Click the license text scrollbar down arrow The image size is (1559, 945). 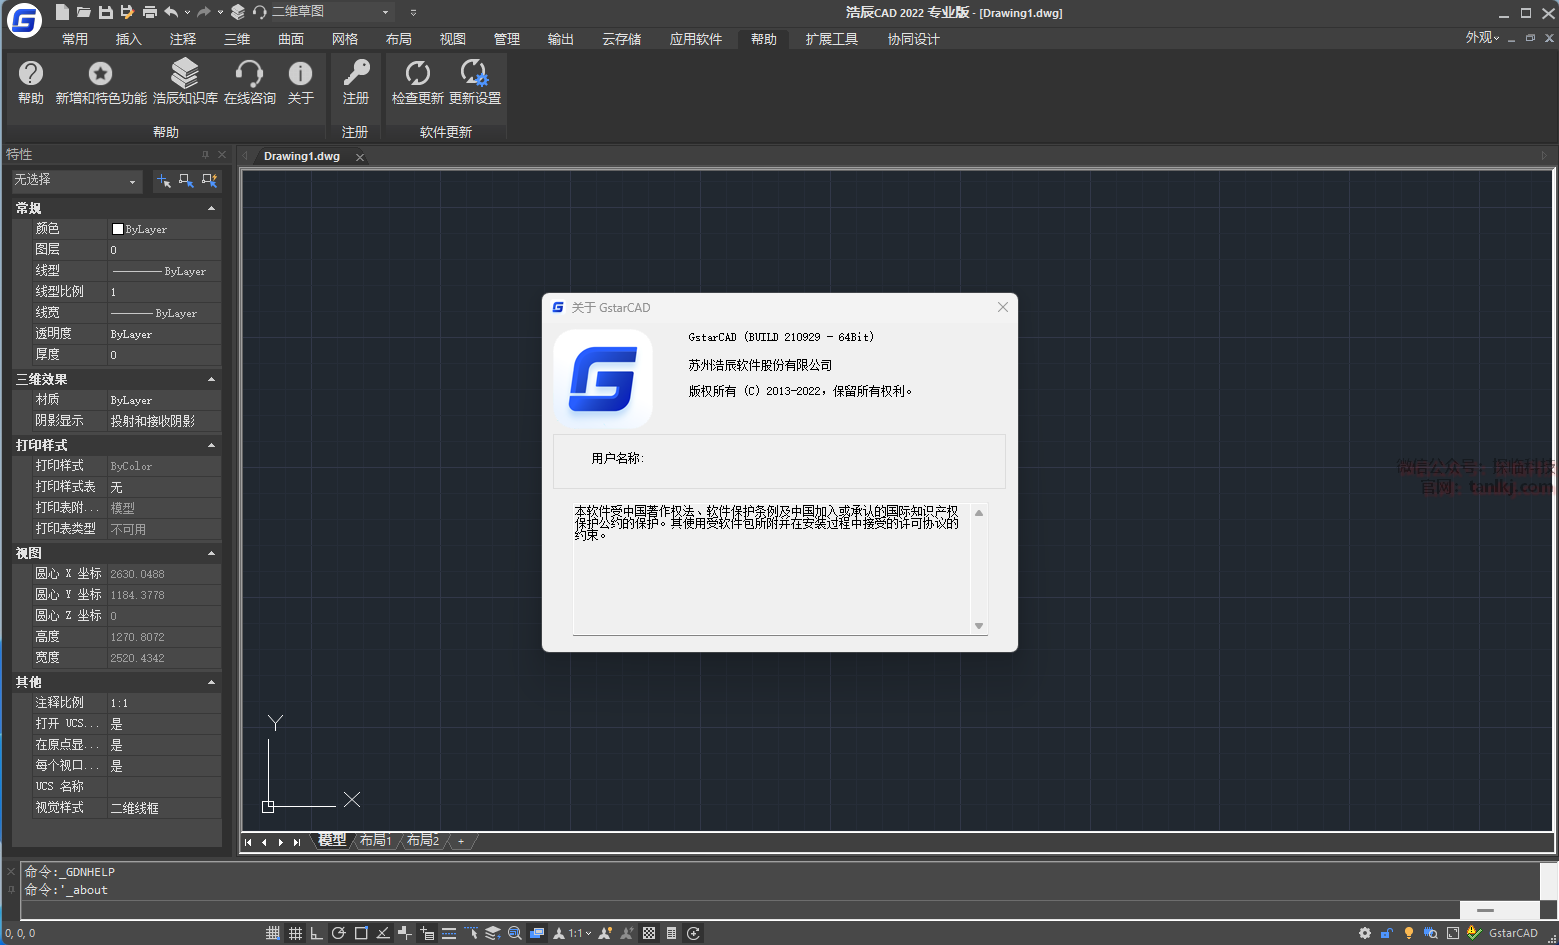click(x=979, y=626)
